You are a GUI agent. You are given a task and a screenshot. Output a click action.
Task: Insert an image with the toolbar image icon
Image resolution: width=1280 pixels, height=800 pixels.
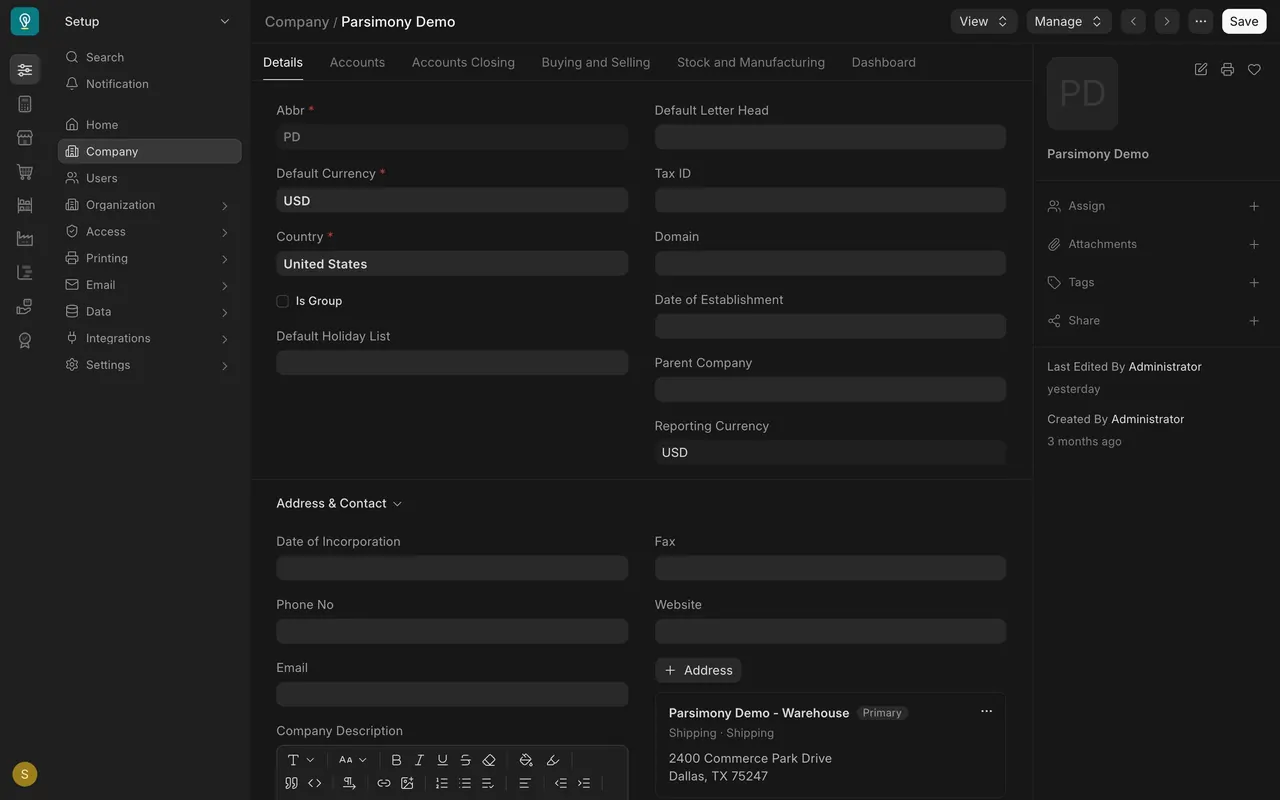click(407, 783)
